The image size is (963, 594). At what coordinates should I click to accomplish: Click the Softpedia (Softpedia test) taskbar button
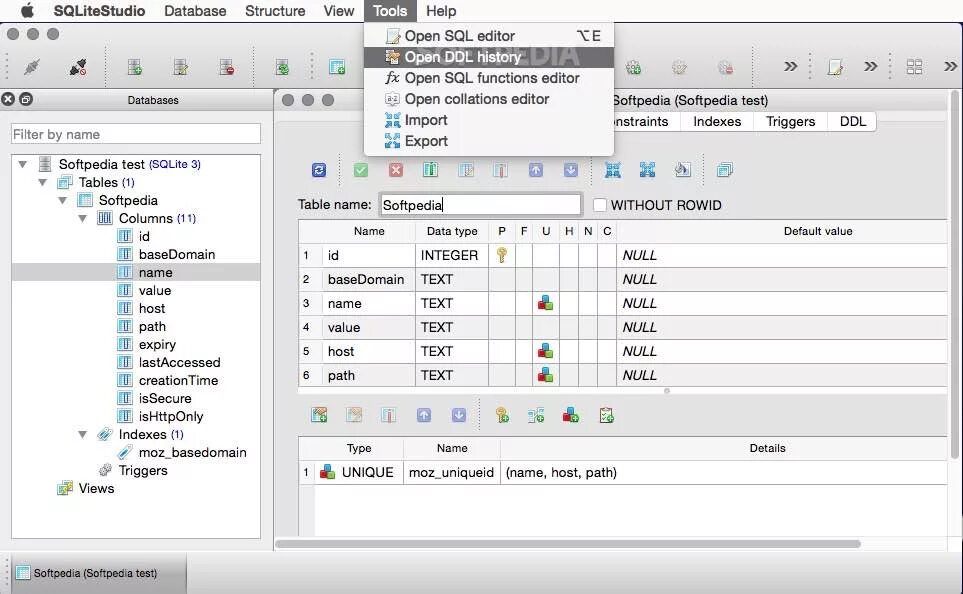coord(99,573)
